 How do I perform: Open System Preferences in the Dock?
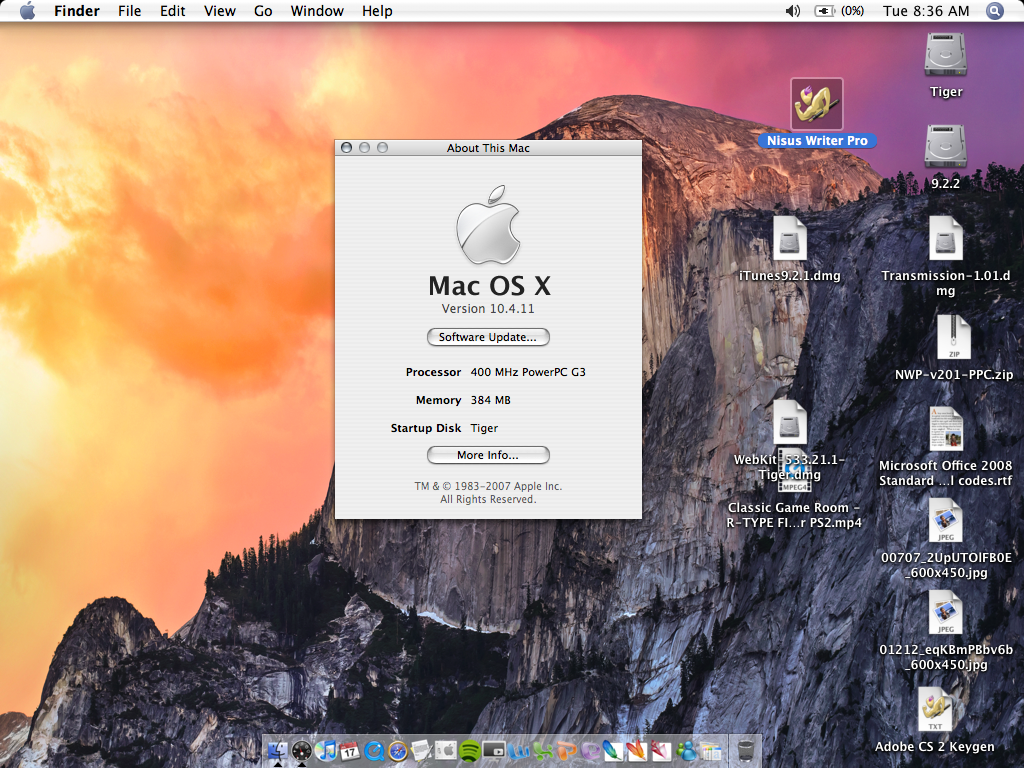[445, 751]
